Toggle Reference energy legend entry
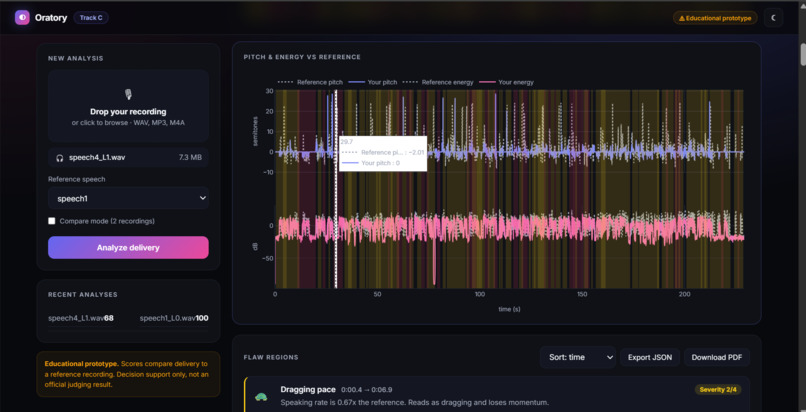The width and height of the screenshot is (806, 412). click(438, 82)
